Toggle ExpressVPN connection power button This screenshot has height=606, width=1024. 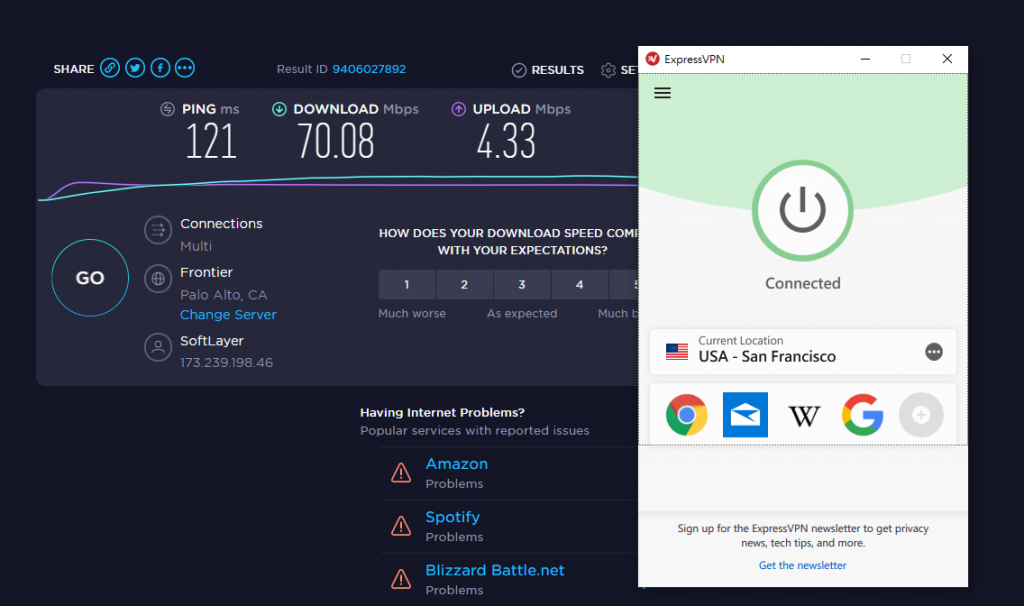tap(803, 211)
